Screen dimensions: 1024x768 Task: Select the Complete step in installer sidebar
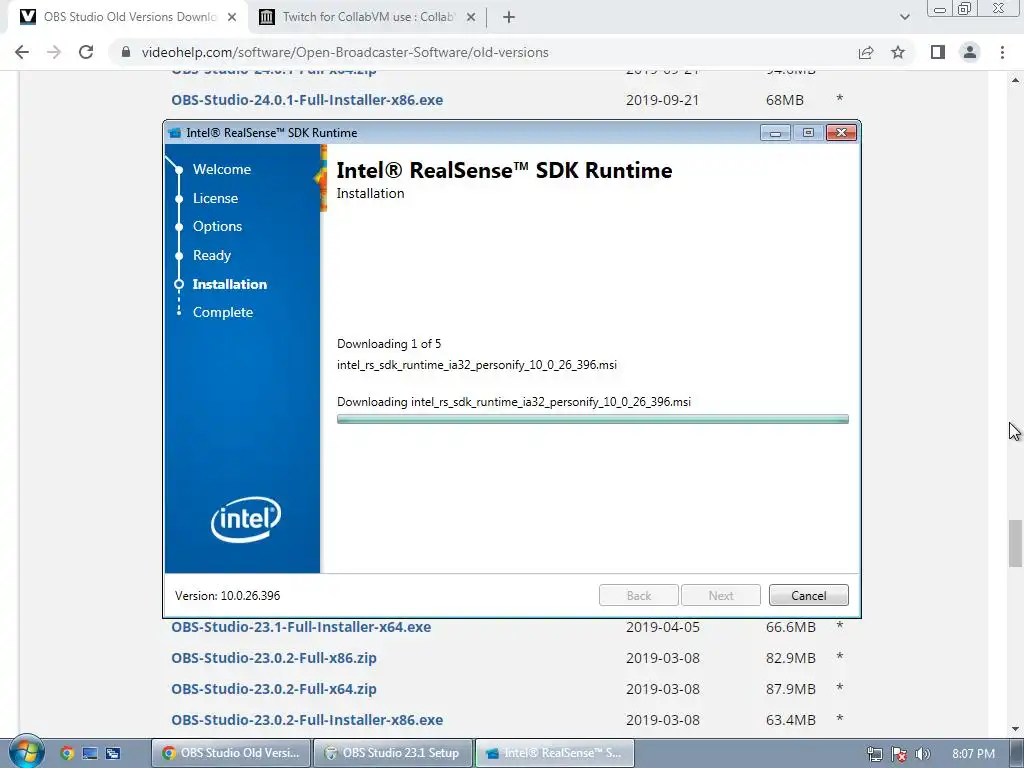coord(223,312)
